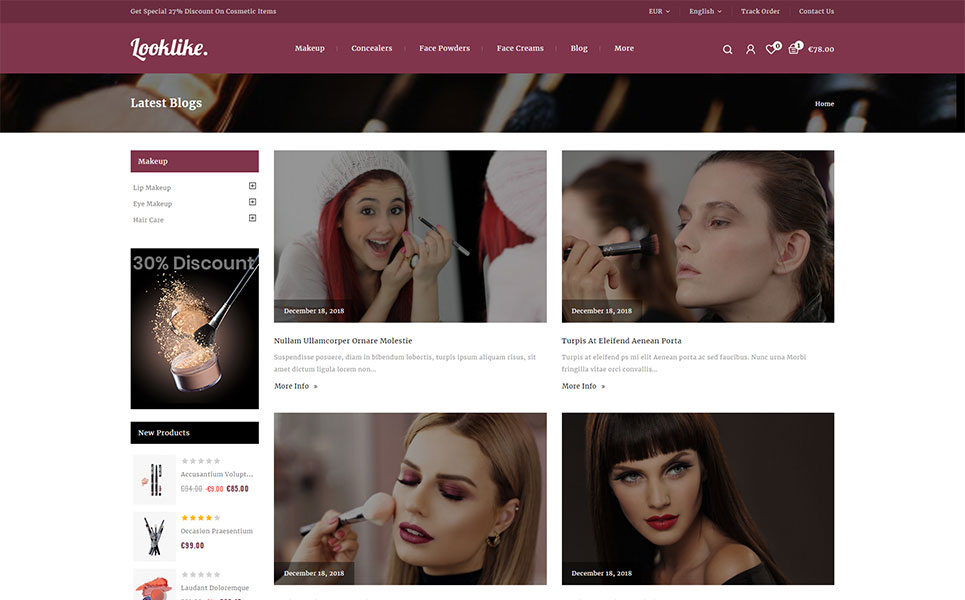
Task: Click More Info under Turpis At Eleifend post
Action: pyautogui.click(x=583, y=386)
